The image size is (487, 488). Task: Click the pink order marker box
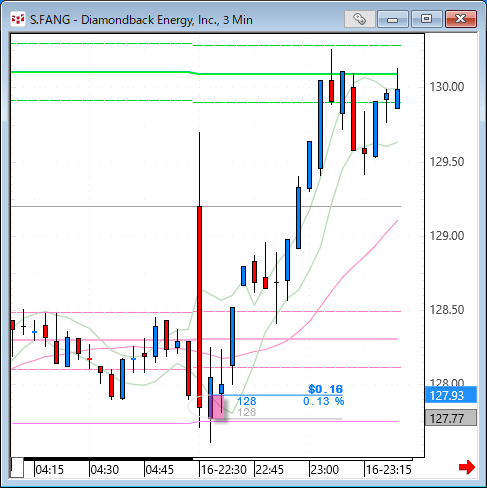[x=218, y=407]
